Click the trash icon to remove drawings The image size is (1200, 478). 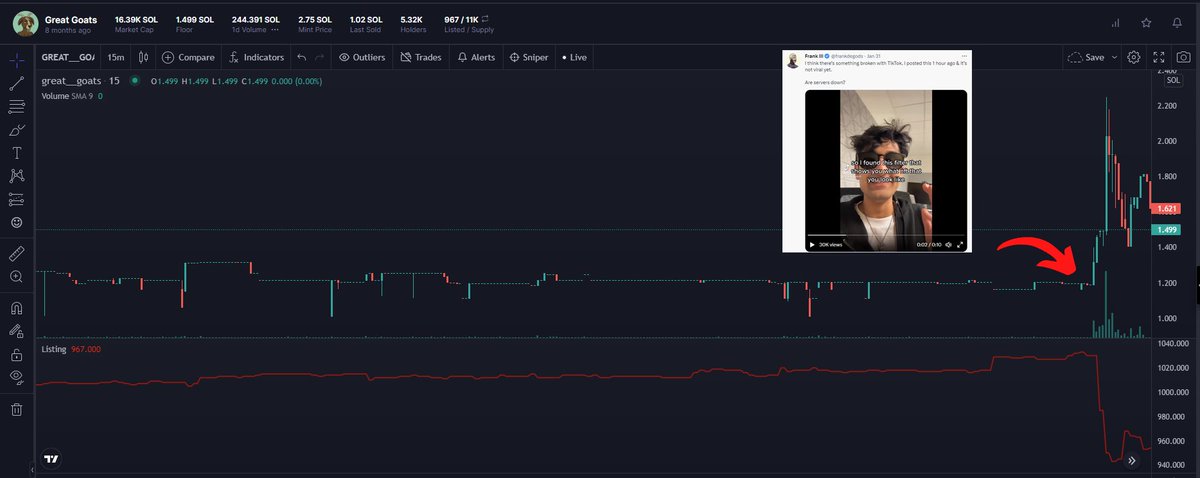pyautogui.click(x=16, y=409)
